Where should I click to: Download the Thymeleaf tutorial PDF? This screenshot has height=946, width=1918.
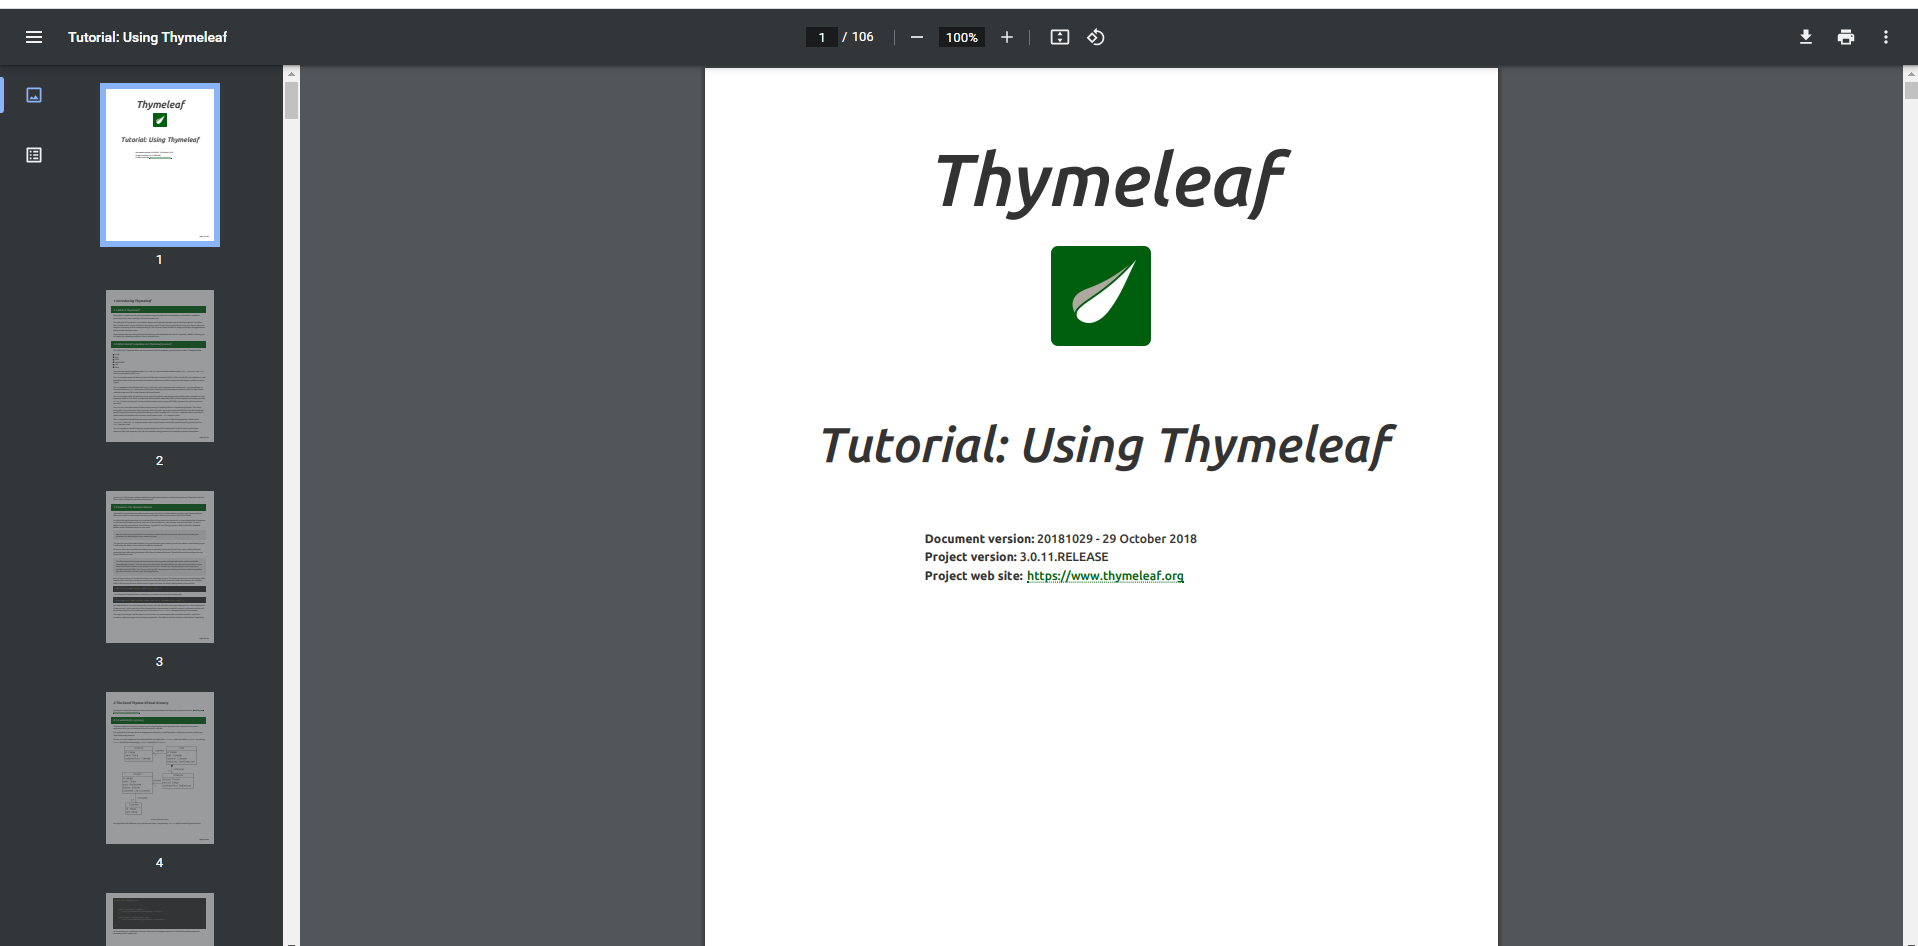(x=1805, y=37)
